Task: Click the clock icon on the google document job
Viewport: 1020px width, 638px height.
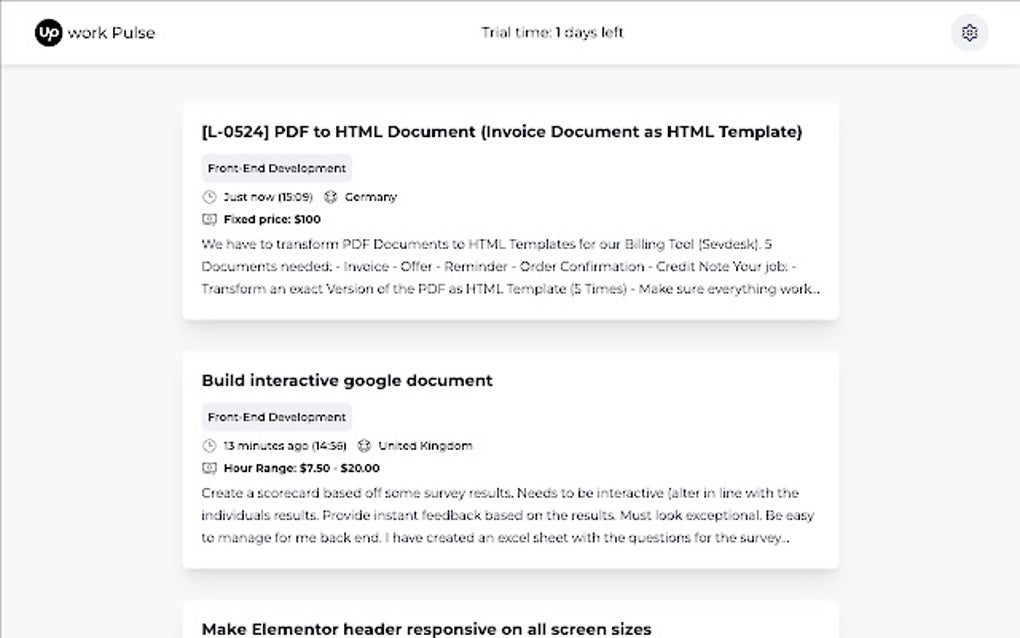Action: 208,445
